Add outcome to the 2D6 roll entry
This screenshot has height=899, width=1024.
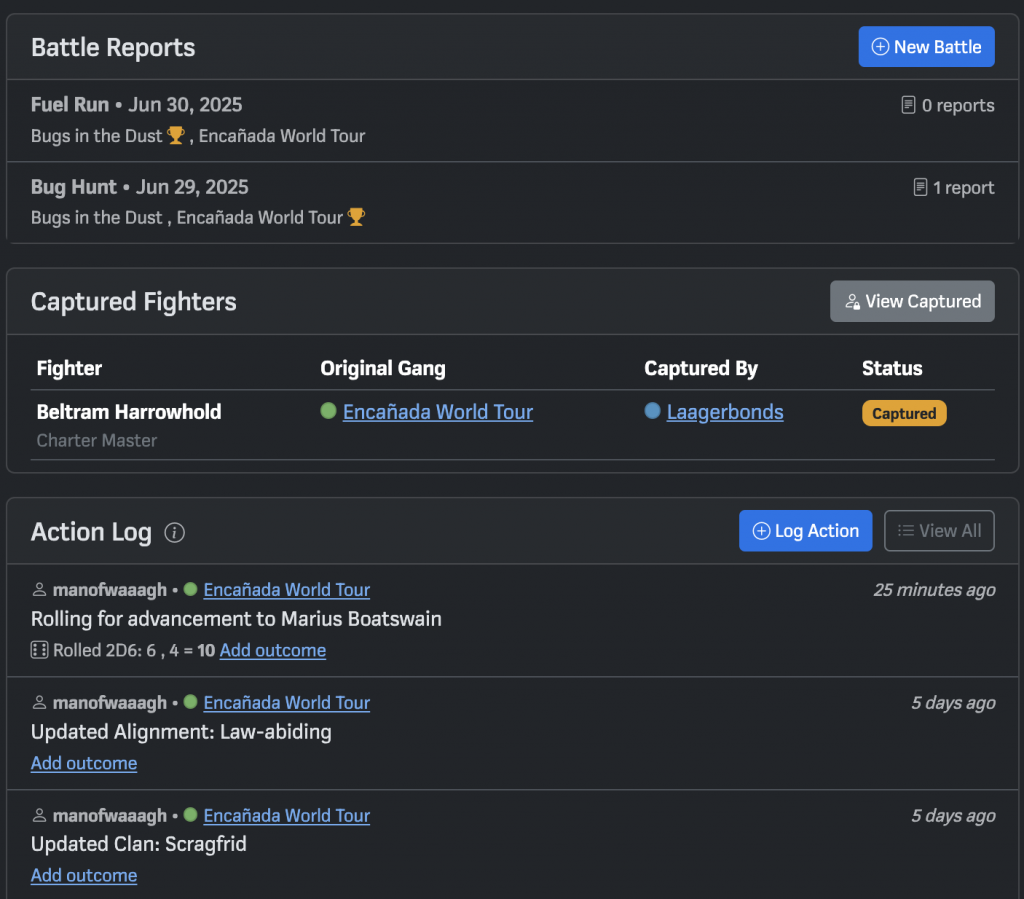[x=273, y=650]
